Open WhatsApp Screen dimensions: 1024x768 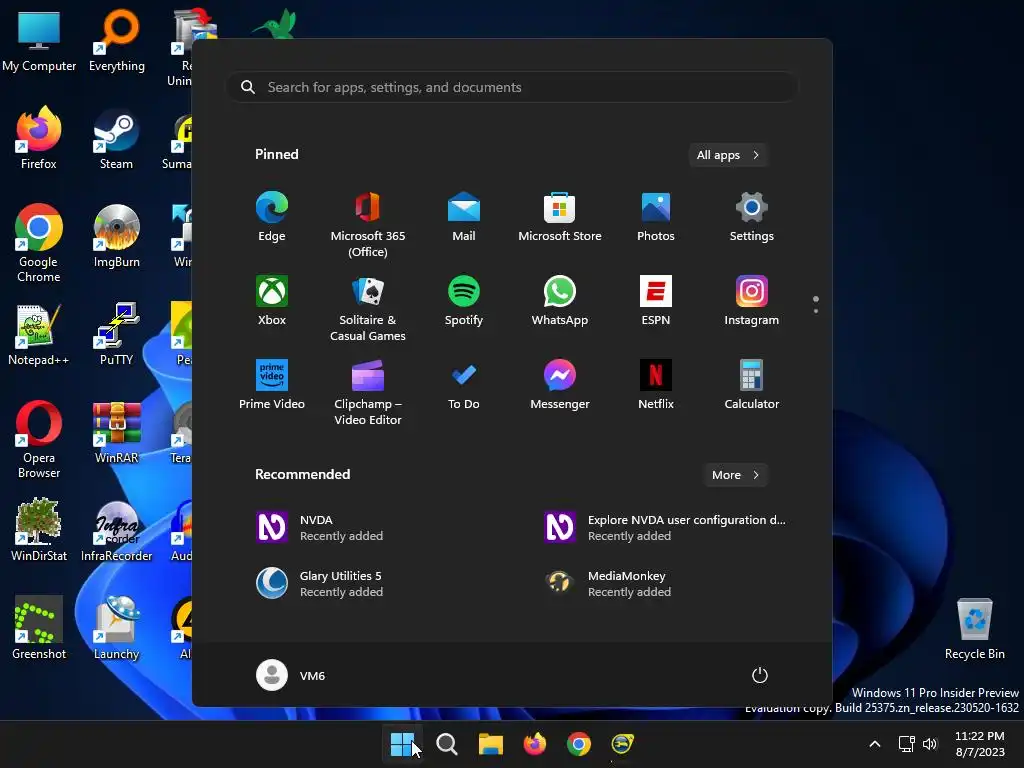[560, 301]
